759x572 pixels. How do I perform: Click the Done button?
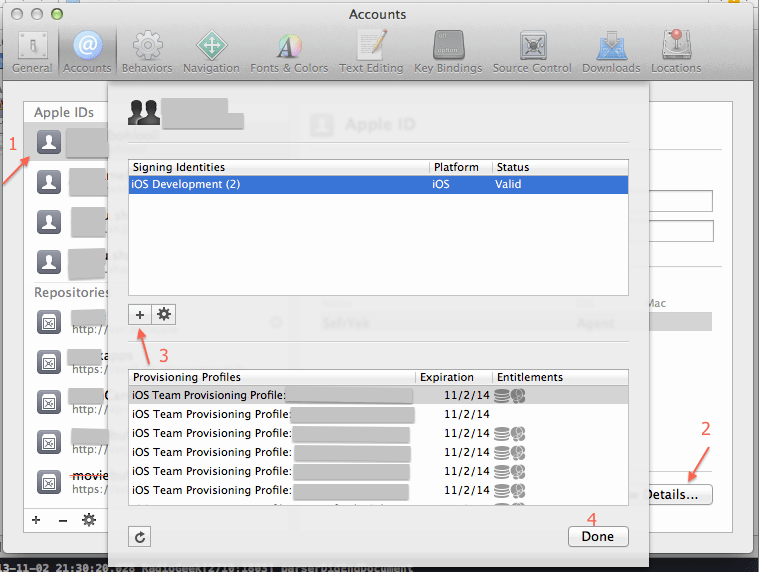point(598,537)
